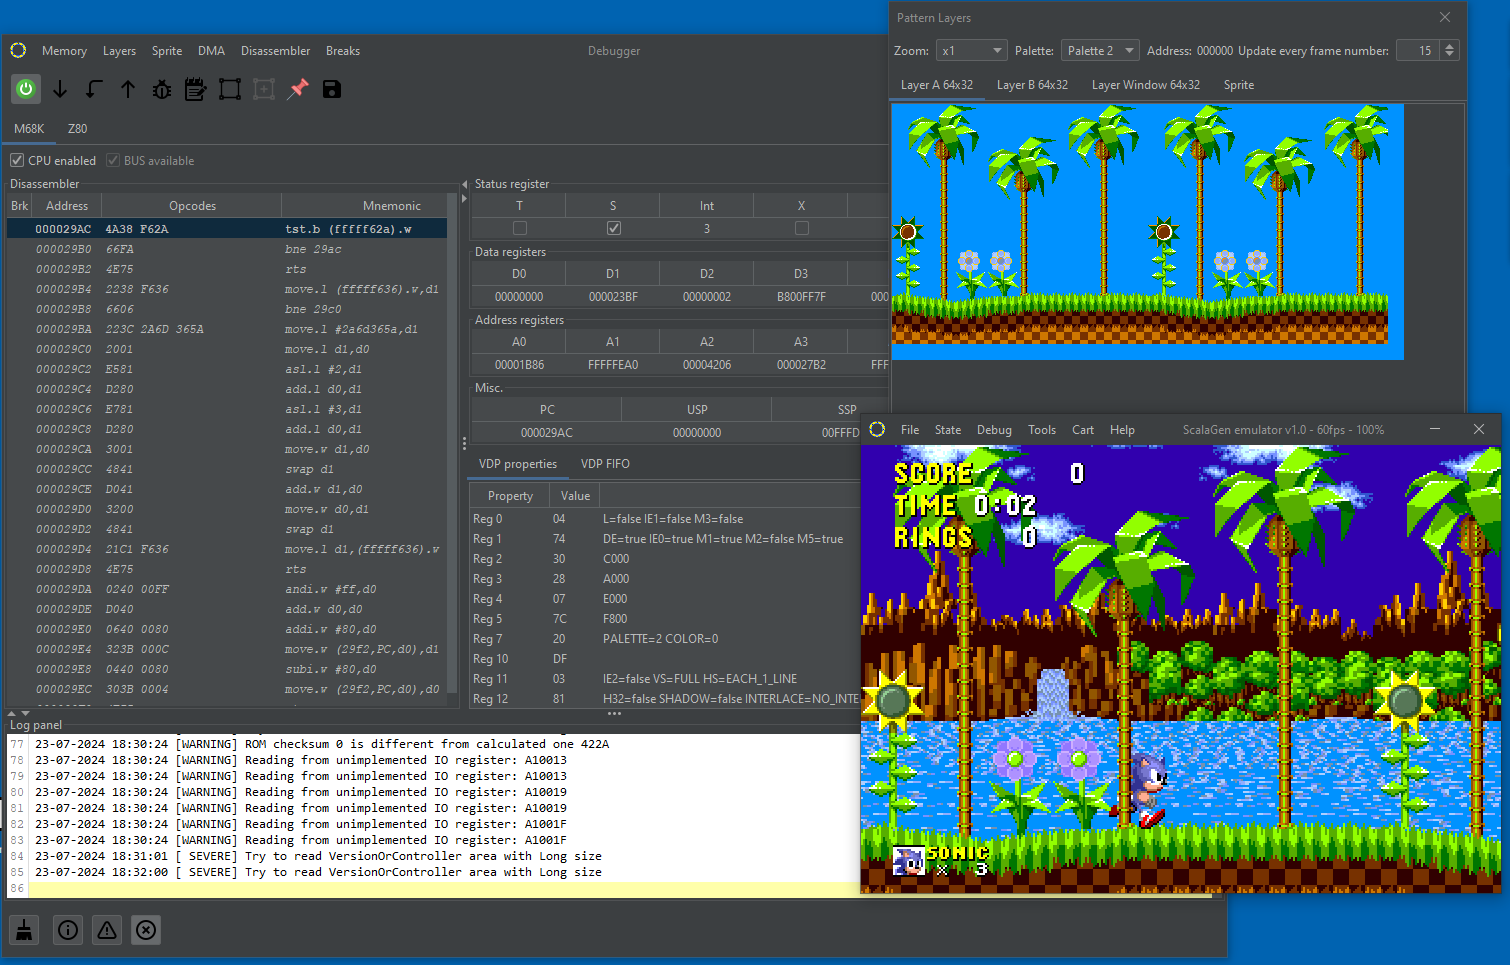Click the notepad with pencil icon
This screenshot has height=965, width=1510.
[196, 89]
